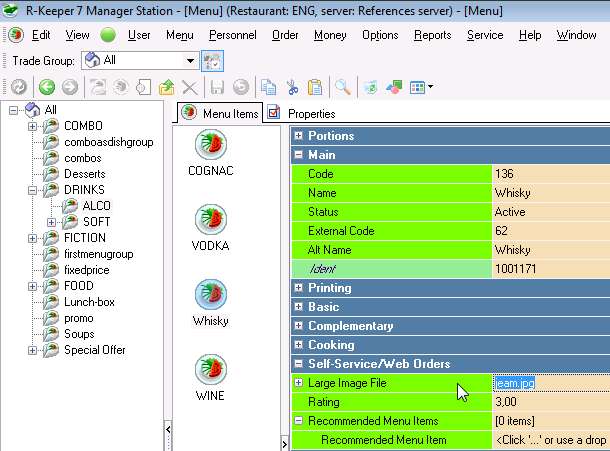Expand the COMBO tree group
Image resolution: width=610 pixels, height=451 pixels.
(32, 126)
